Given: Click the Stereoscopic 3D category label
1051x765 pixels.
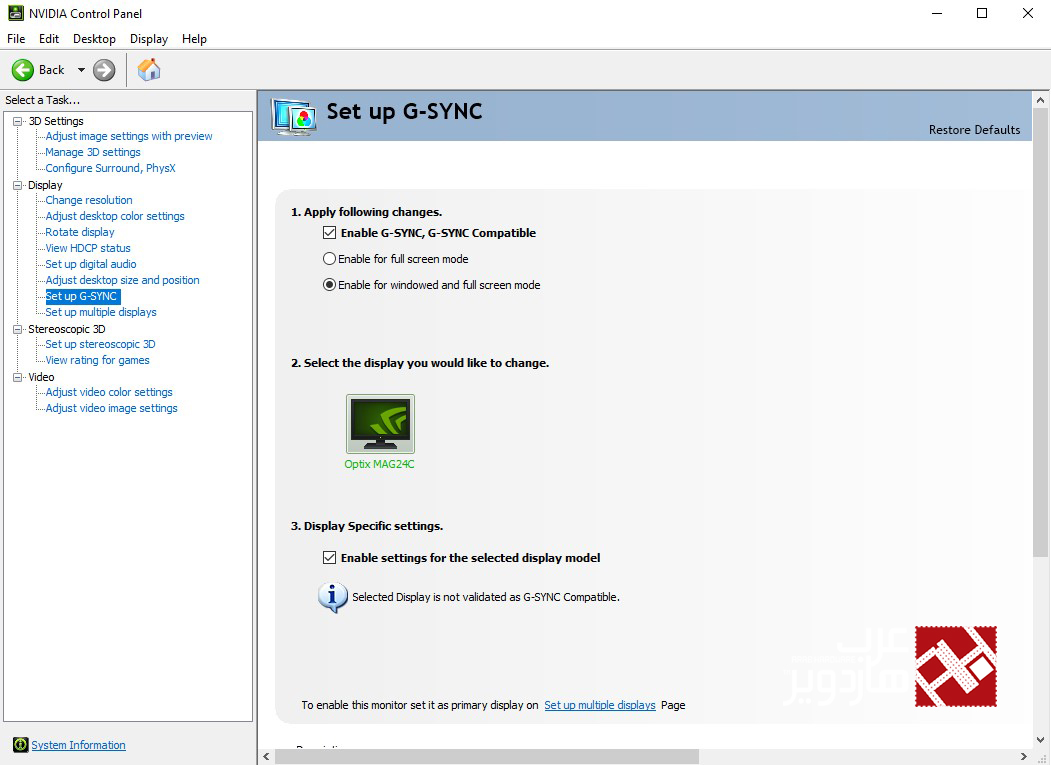Looking at the screenshot, I should pos(67,329).
